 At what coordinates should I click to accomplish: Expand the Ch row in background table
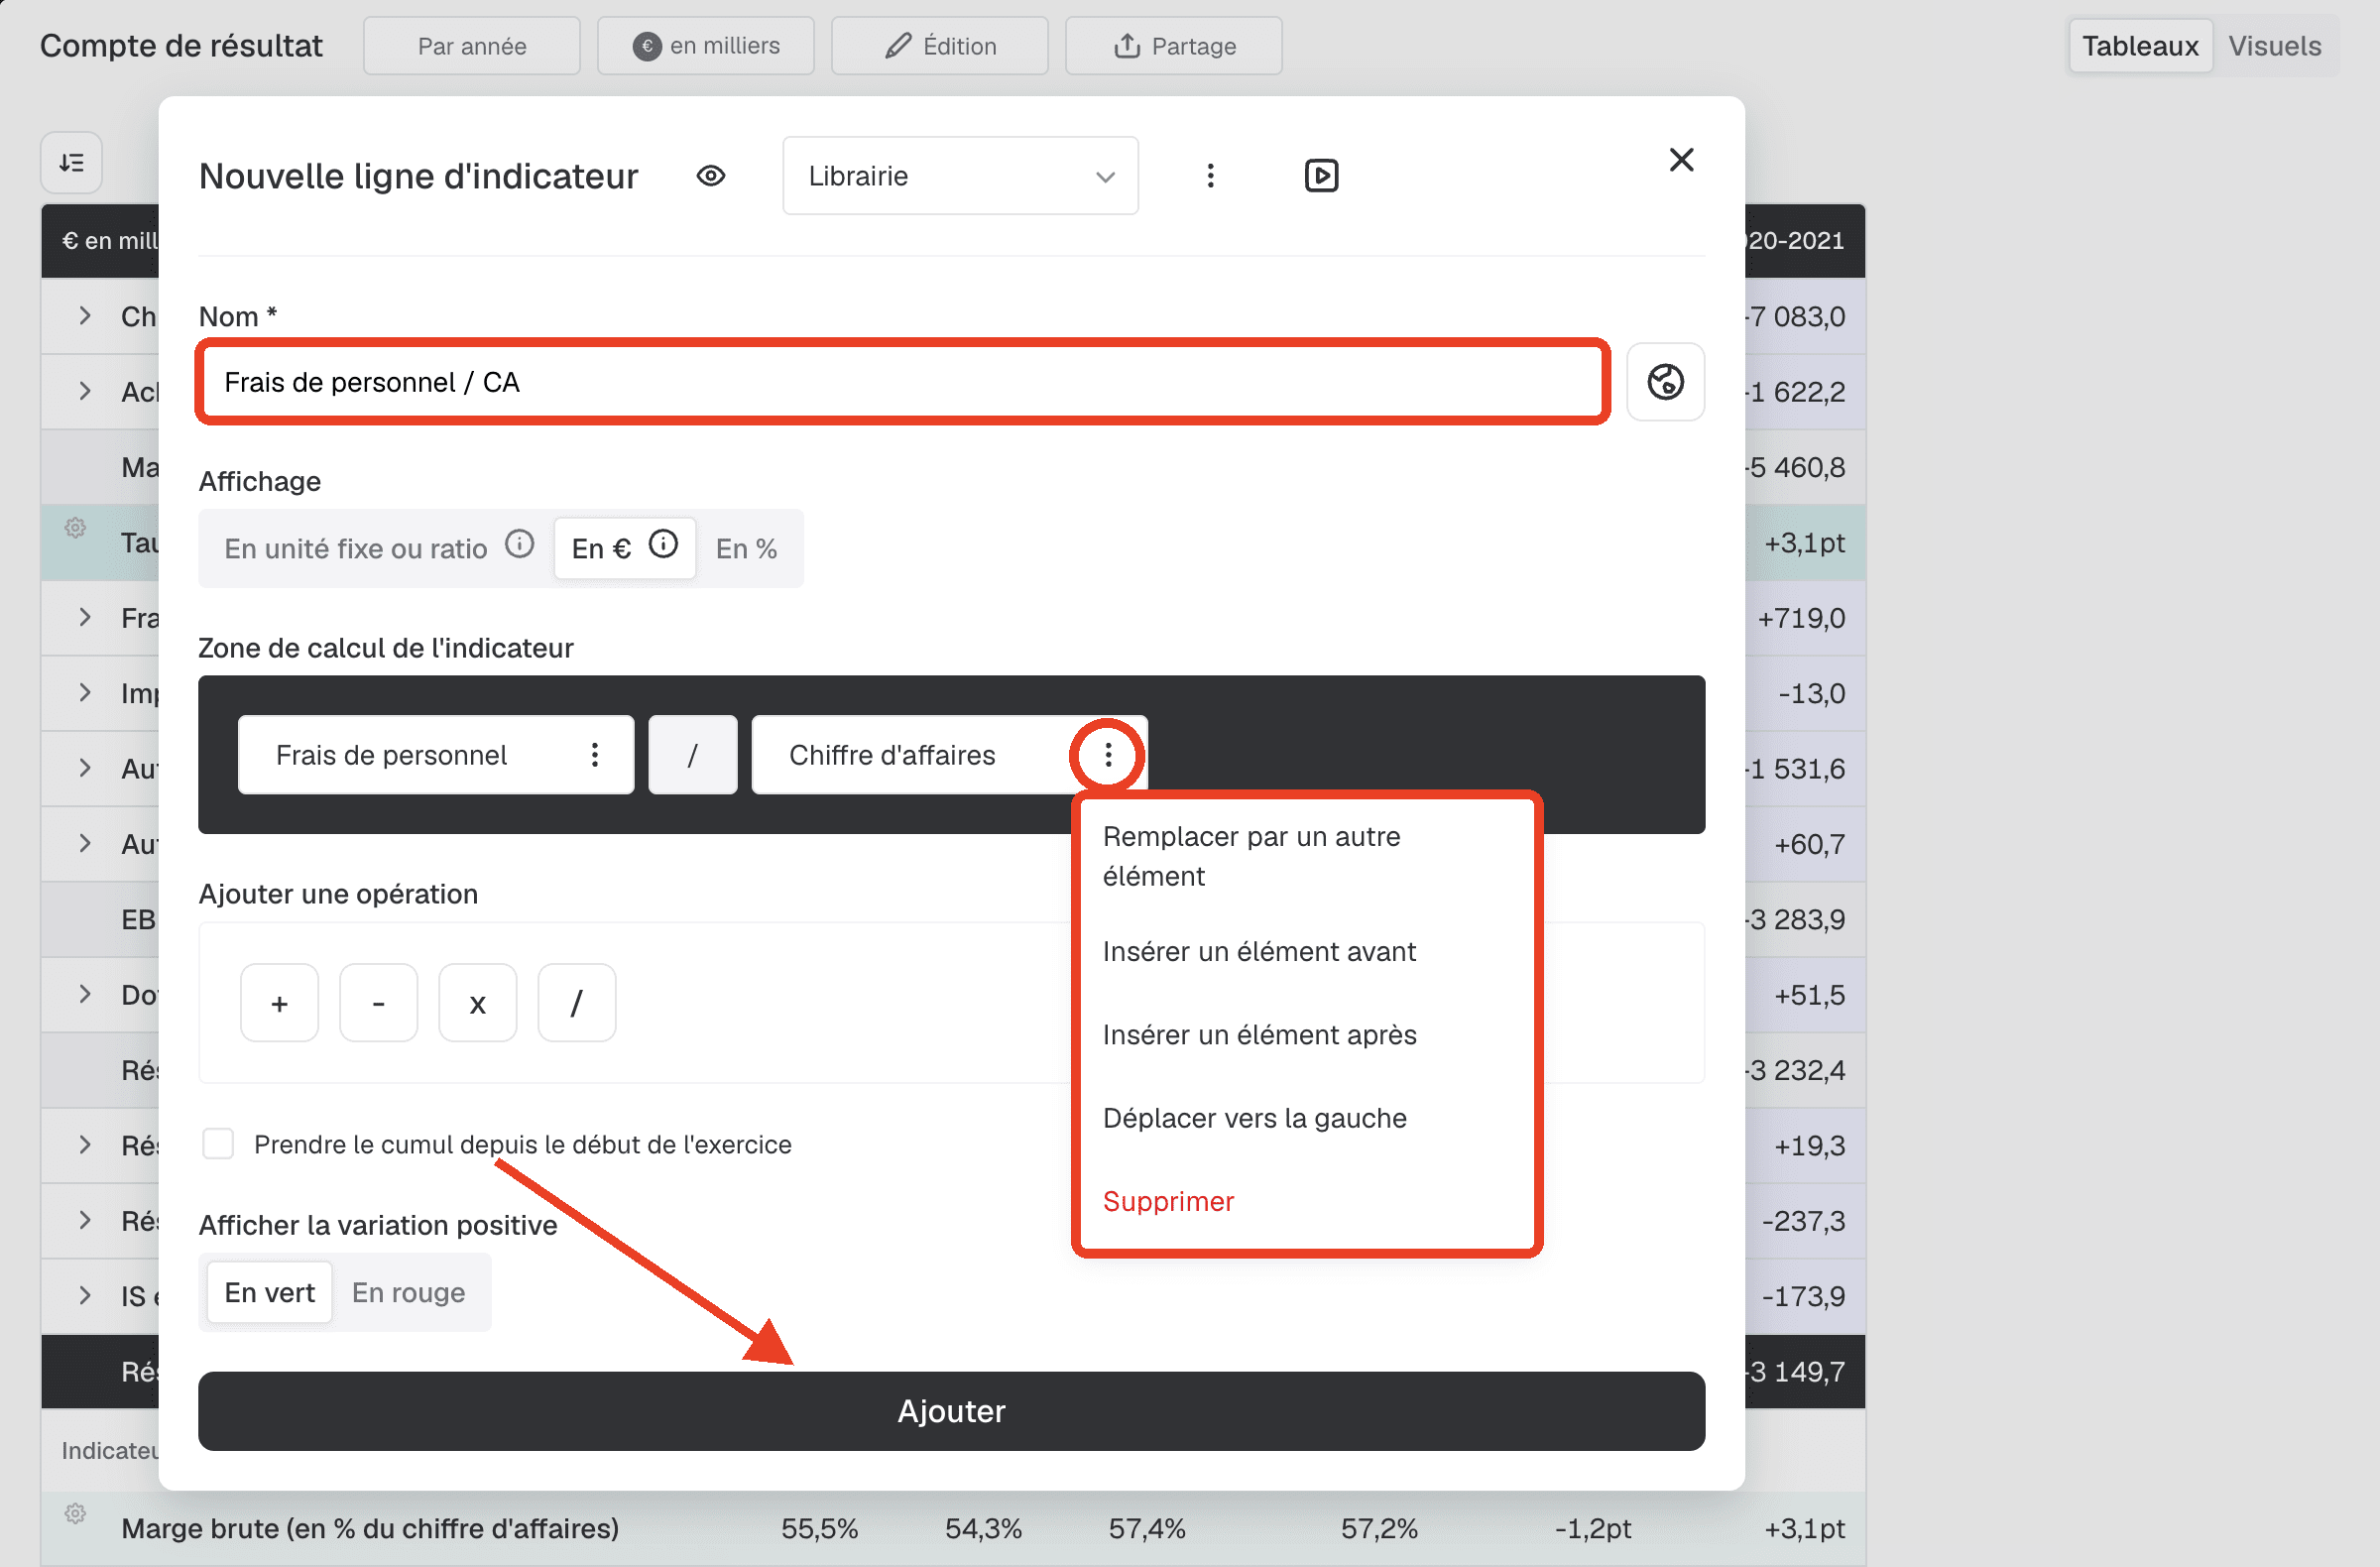[x=85, y=316]
